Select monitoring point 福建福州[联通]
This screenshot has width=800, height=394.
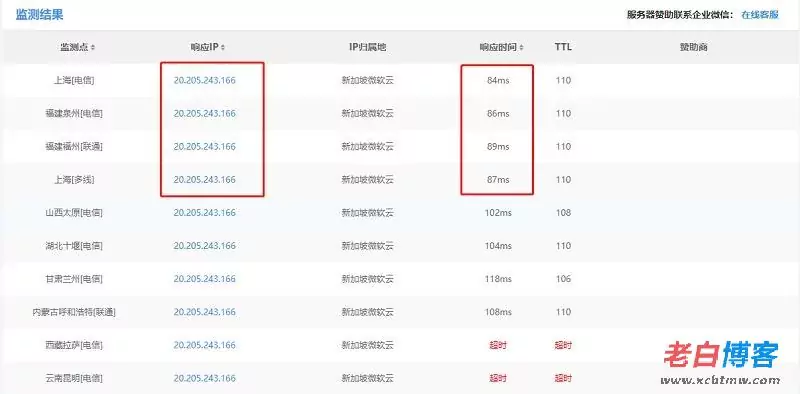pos(74,146)
